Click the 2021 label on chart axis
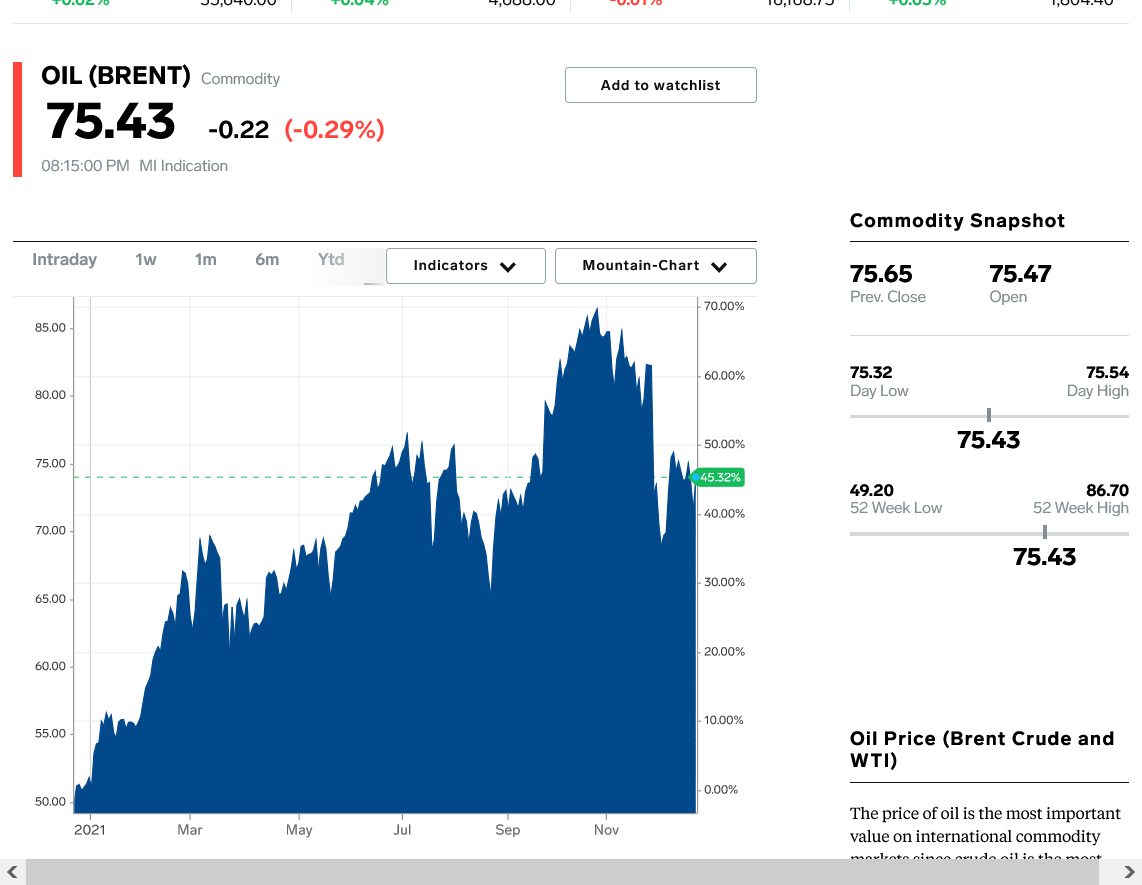This screenshot has width=1142, height=885. point(90,830)
